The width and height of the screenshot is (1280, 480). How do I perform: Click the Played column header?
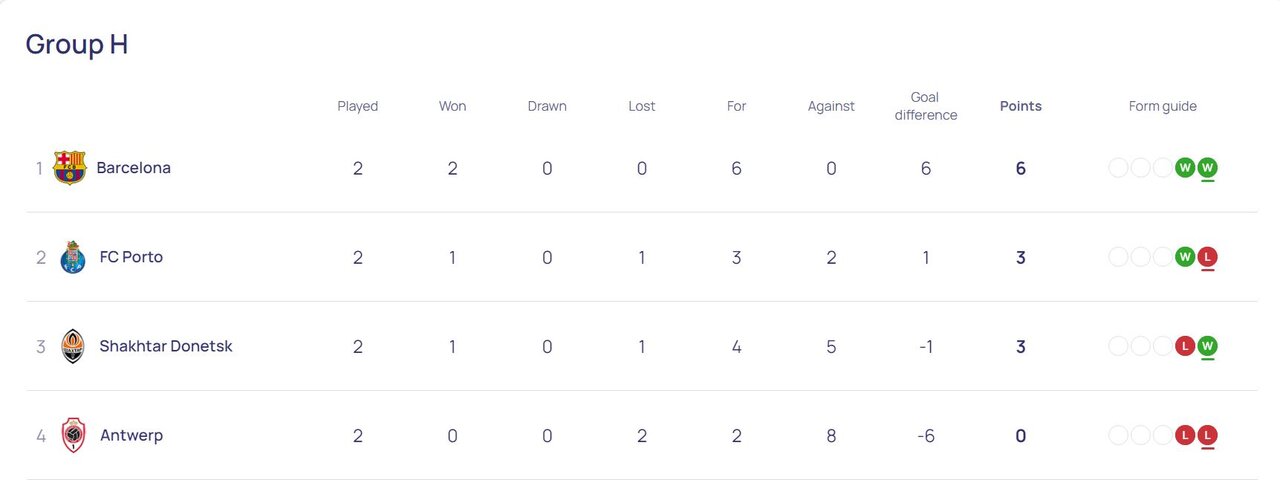(357, 106)
